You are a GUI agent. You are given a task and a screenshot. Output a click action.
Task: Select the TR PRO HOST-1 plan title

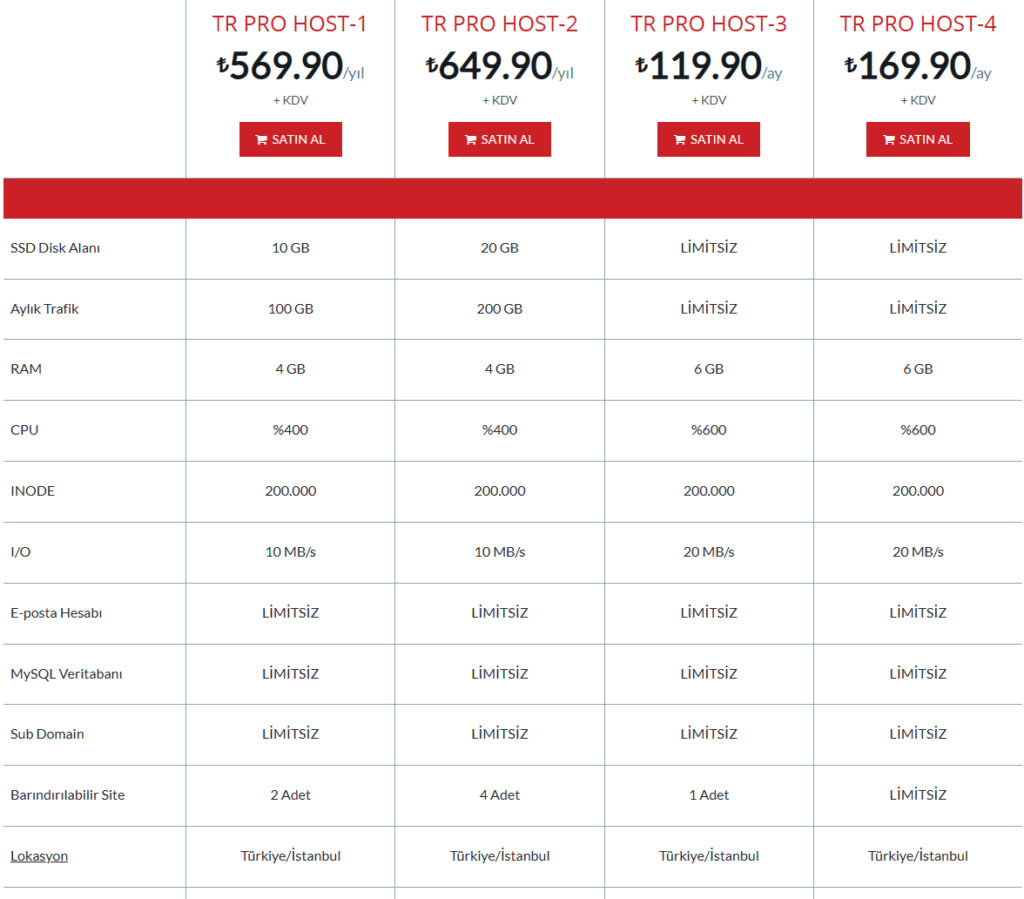pos(290,22)
